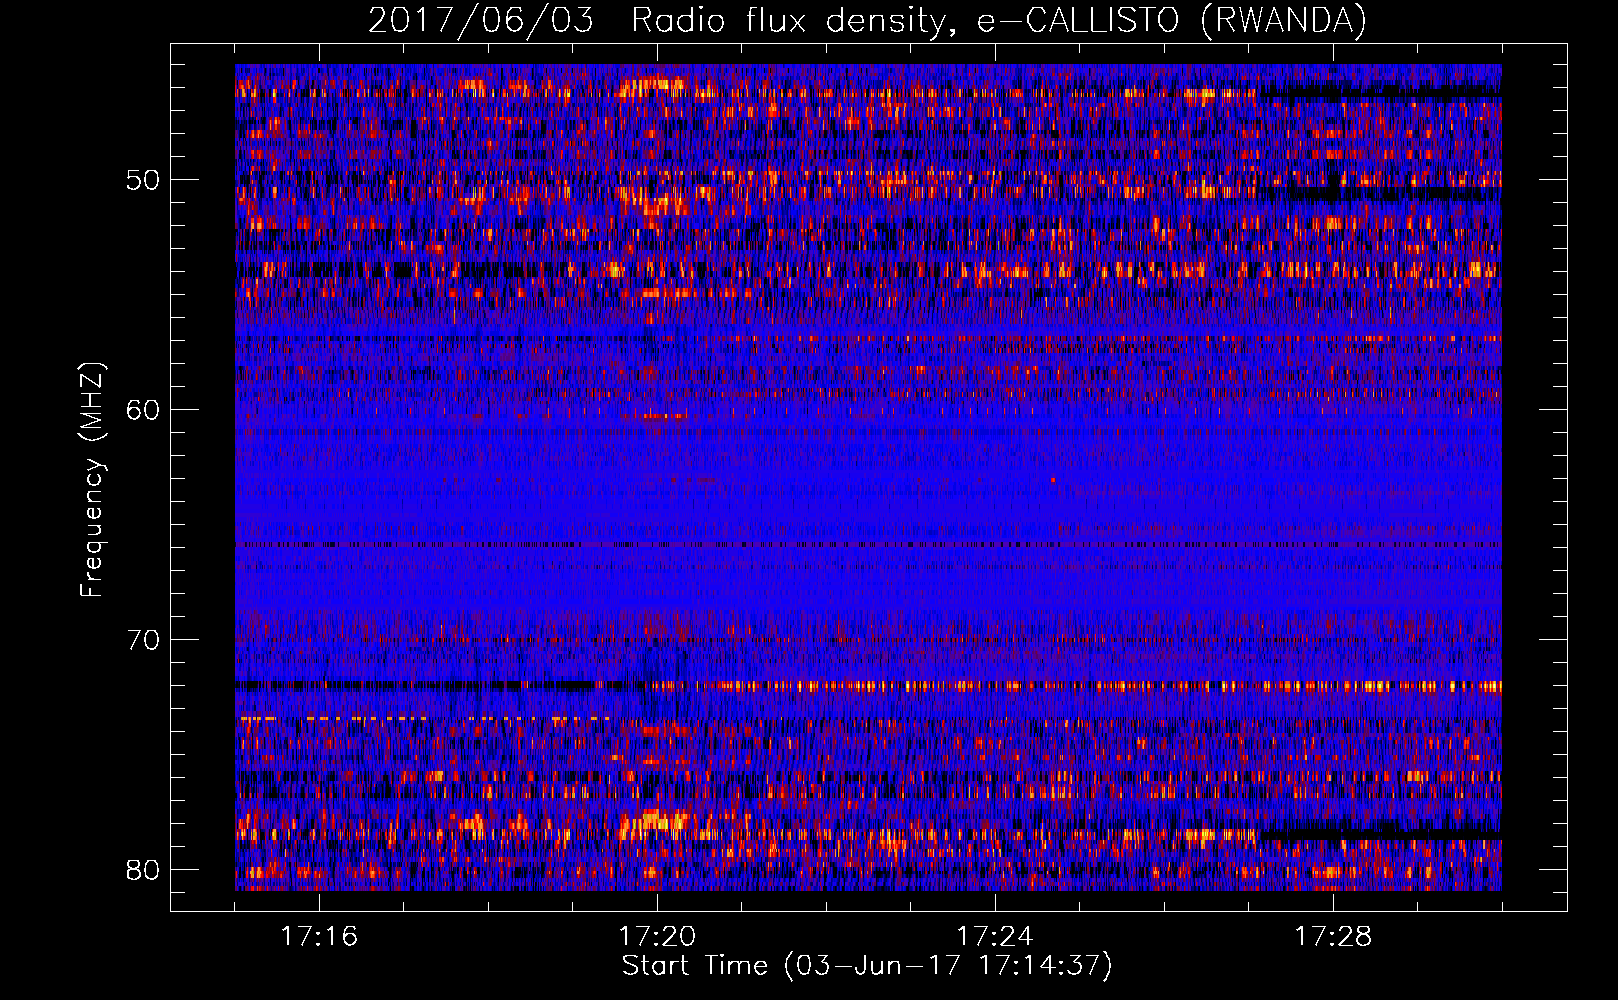Click the 'Start Time (03-Jun-17 17:14:37)' label
The height and width of the screenshot is (1000, 1618).
click(867, 966)
